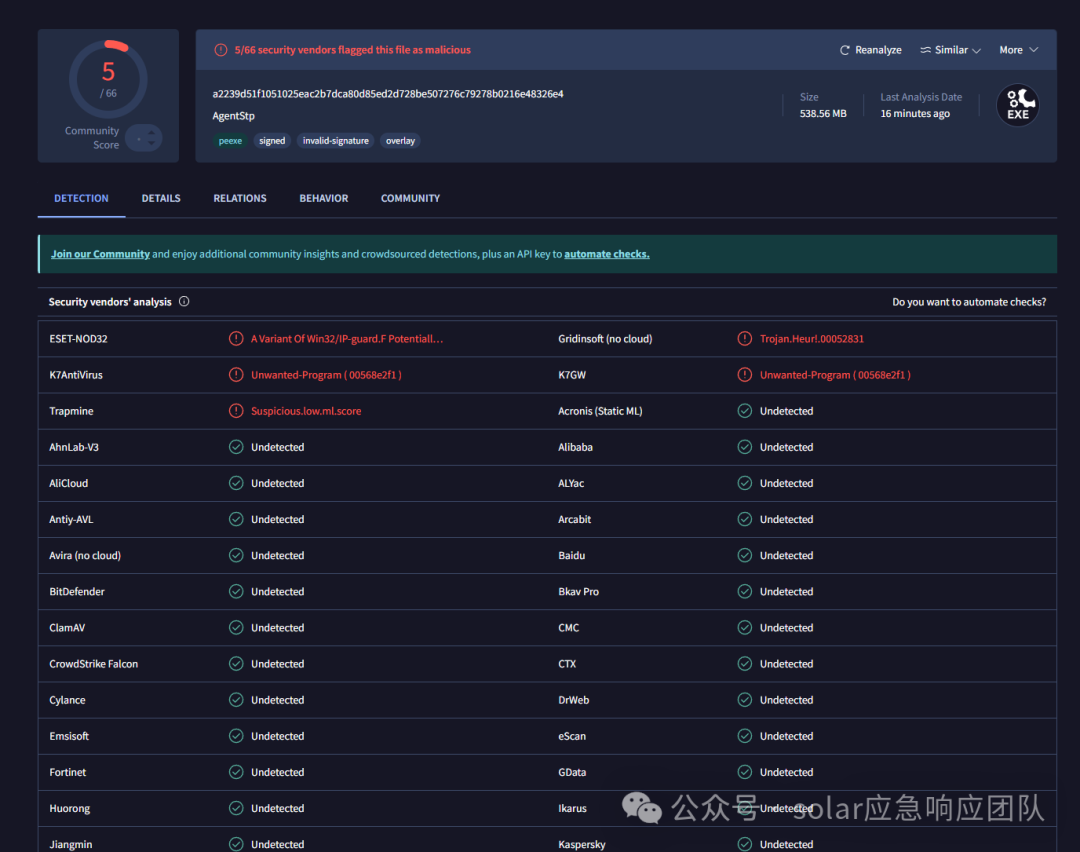Click the Baidu undetected check icon
This screenshot has width=1080, height=852.
click(745, 555)
